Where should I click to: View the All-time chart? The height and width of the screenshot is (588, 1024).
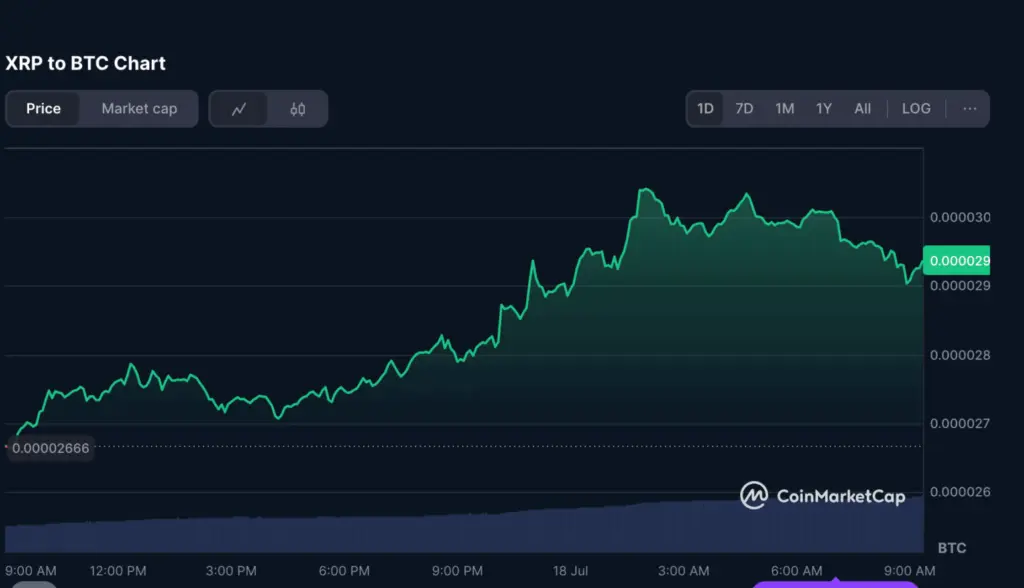pyautogui.click(x=862, y=108)
